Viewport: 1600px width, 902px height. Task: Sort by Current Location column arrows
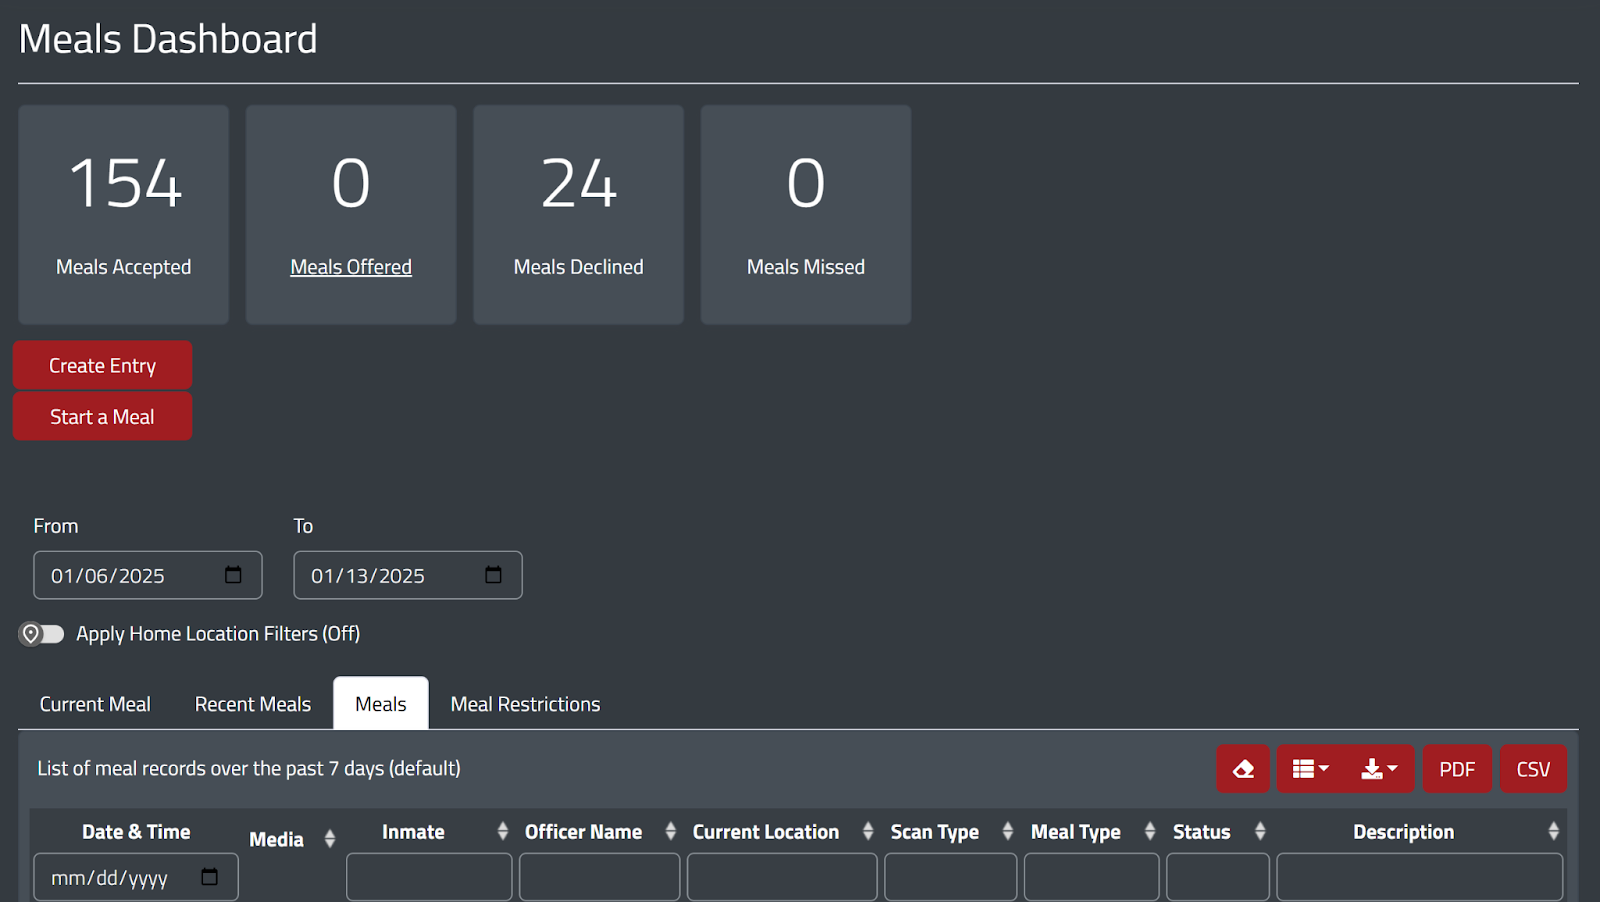867,831
